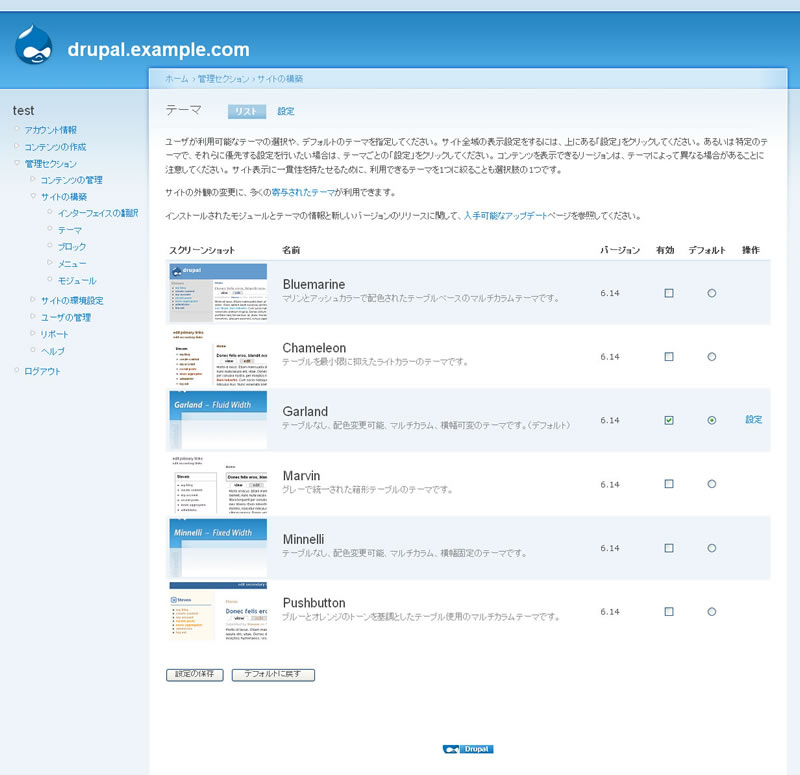800x775 pixels.
Task: Open コンテンツの管理 in the sidebar
Action: pos(71,180)
